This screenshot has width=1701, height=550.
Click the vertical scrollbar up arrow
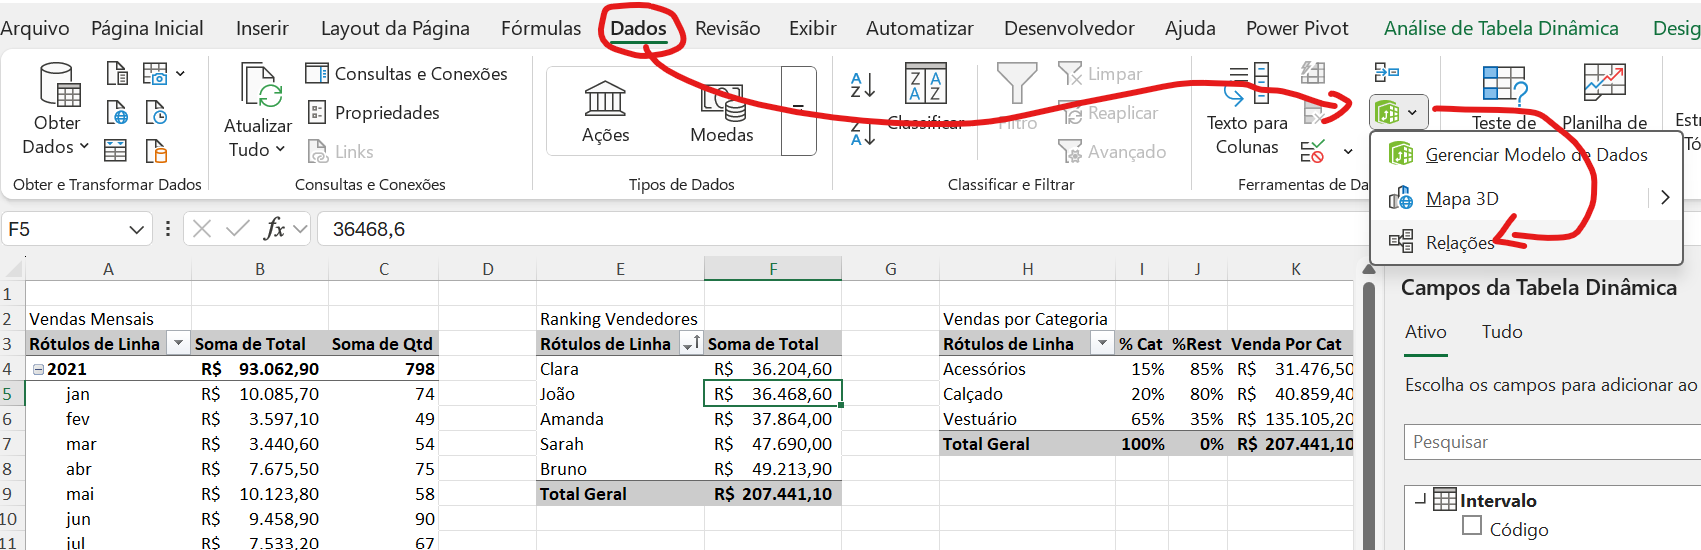(1370, 268)
